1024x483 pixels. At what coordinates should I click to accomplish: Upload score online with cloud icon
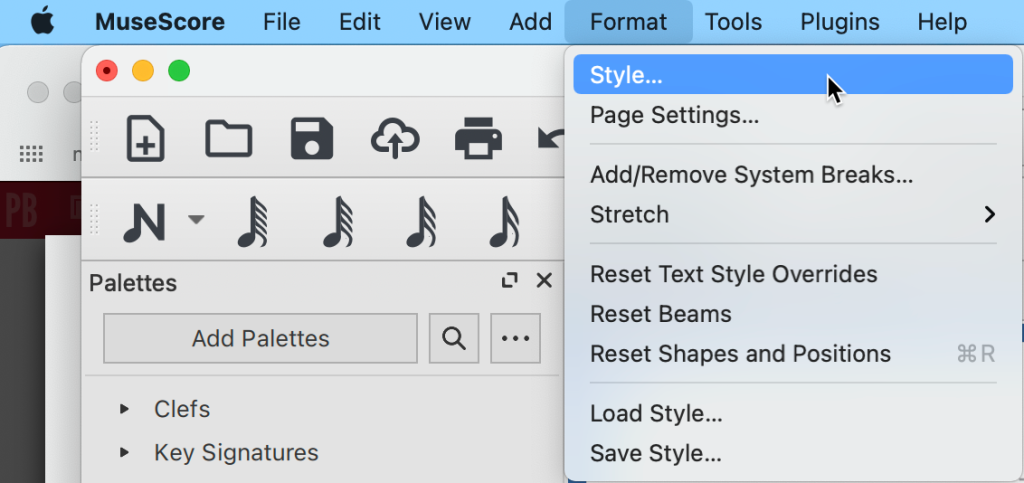tap(394, 138)
